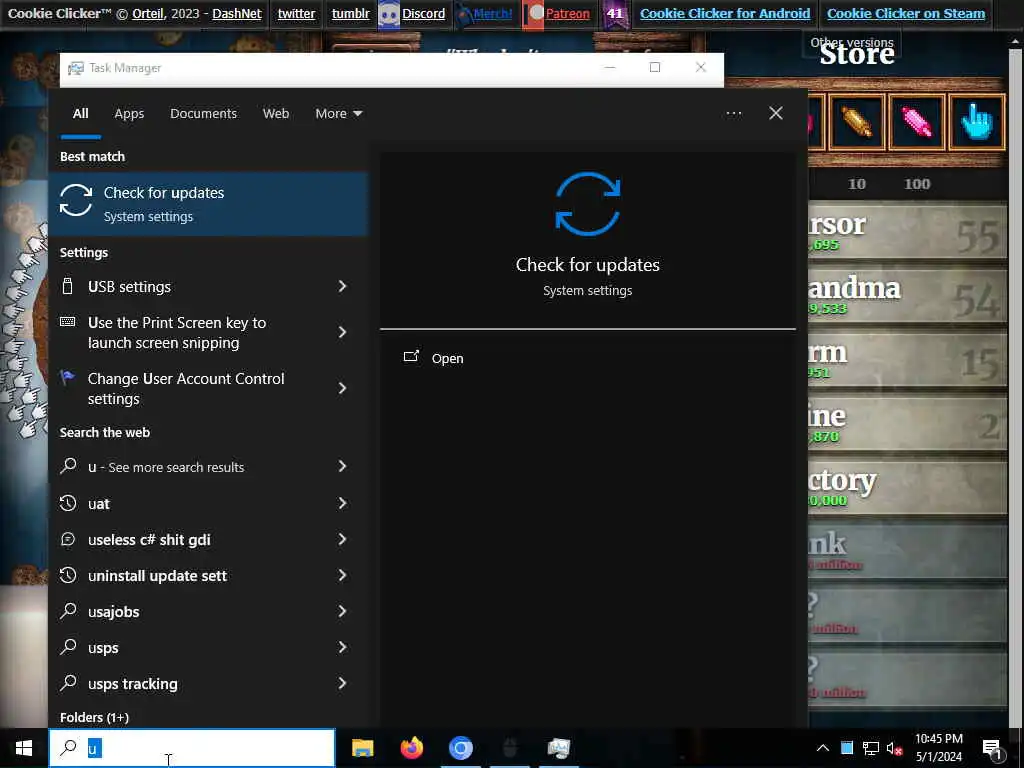The image size is (1024, 768).
Task: Open the Patreon link in top bar
Action: pyautogui.click(x=568, y=13)
